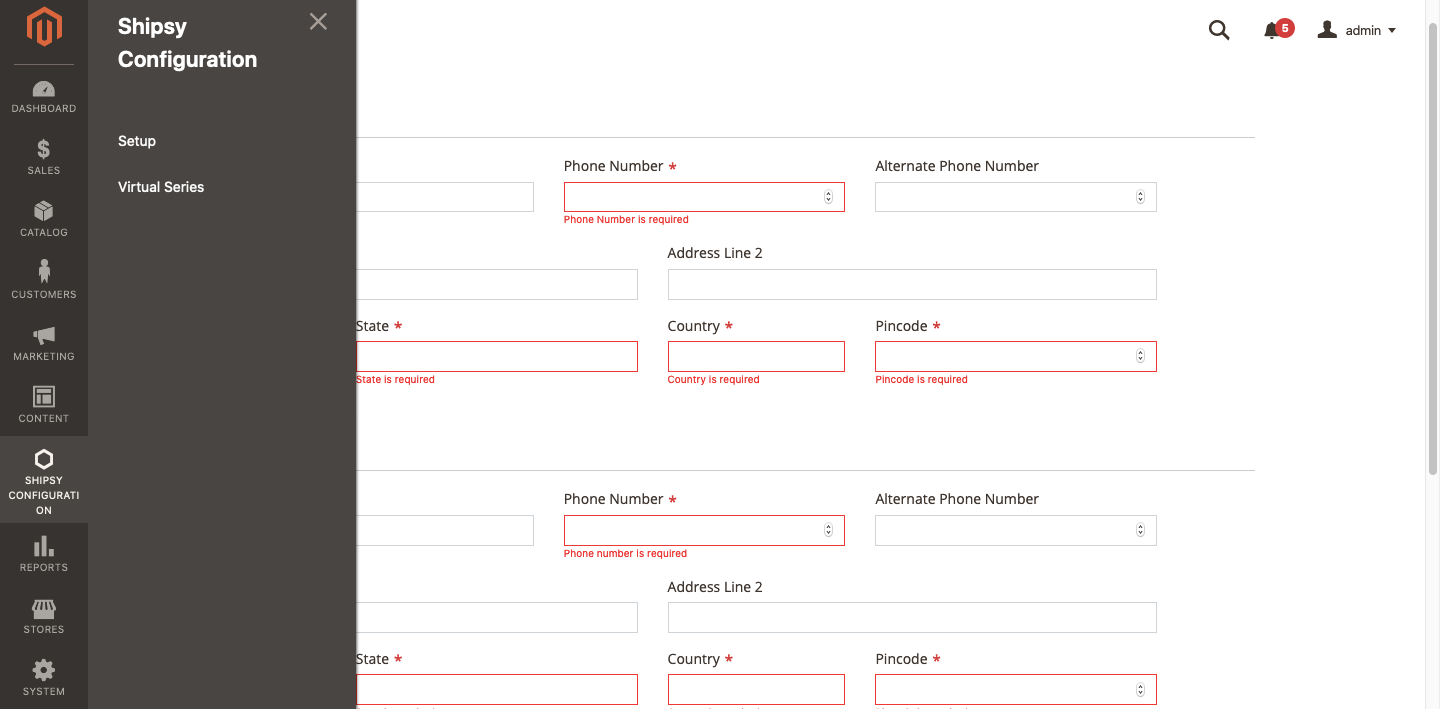Image resolution: width=1440 pixels, height=709 pixels.
Task: Click the Magento logo icon
Action: click(44, 27)
